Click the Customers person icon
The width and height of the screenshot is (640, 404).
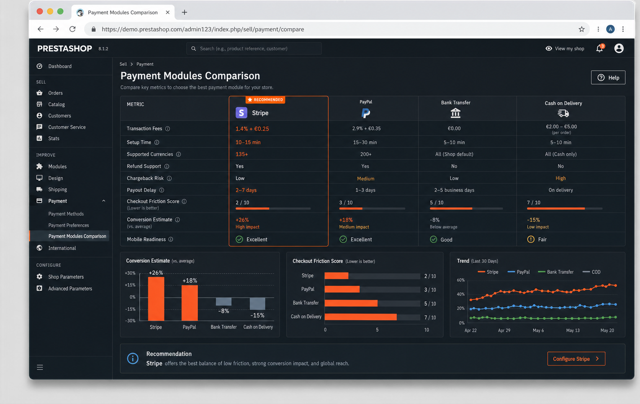tap(40, 116)
